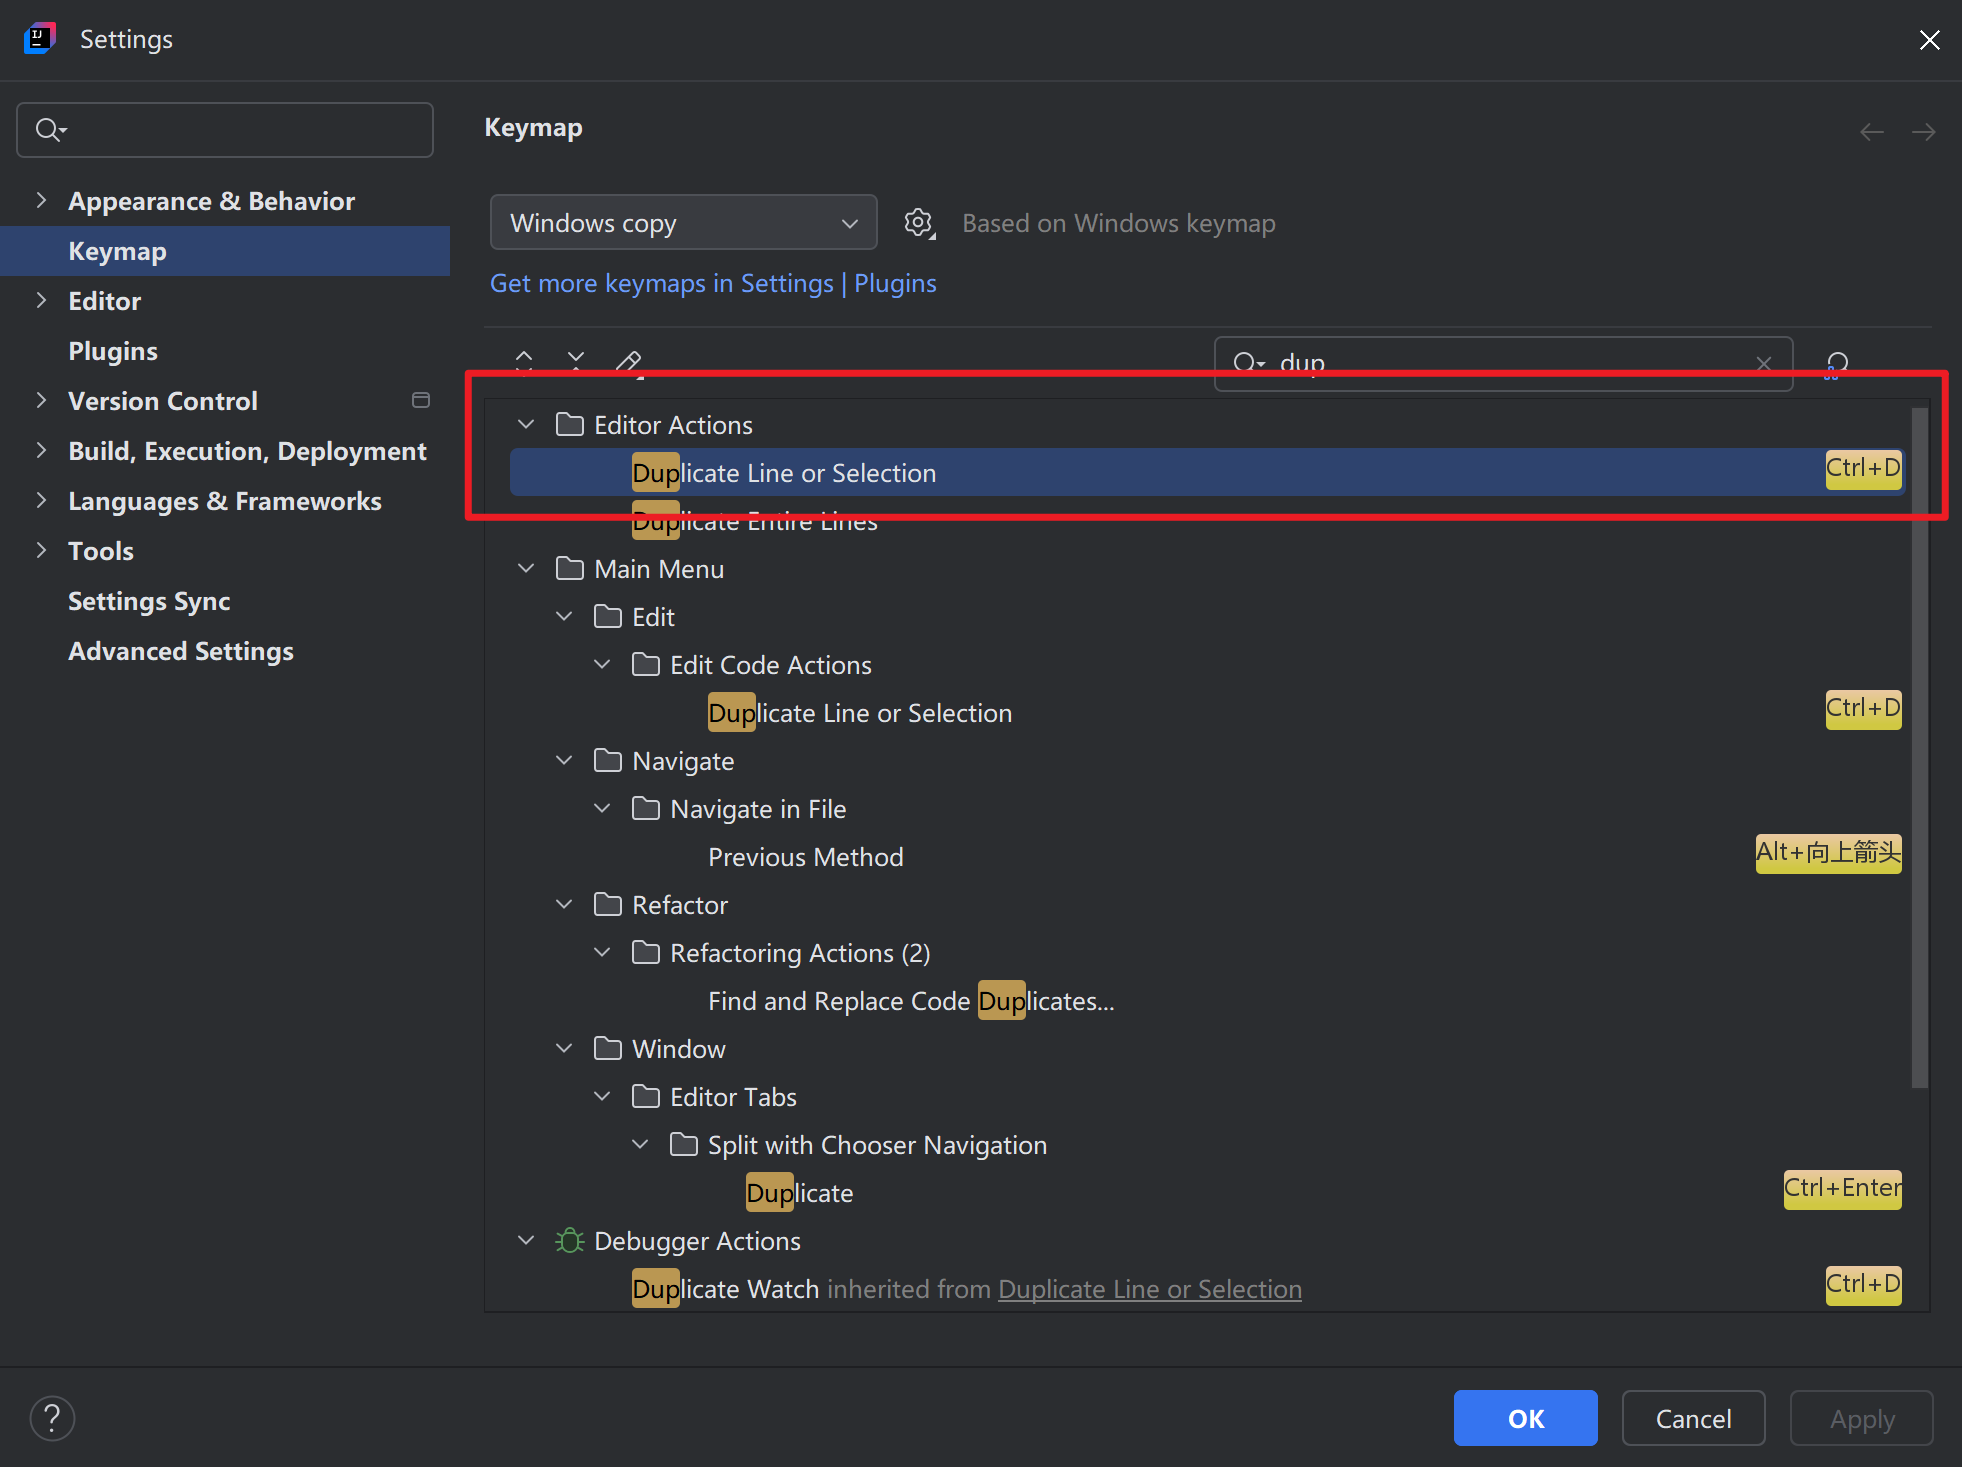Image resolution: width=1962 pixels, height=1467 pixels.
Task: Select Duplicate Line or Selection under Edit Code Actions
Action: [x=860, y=713]
